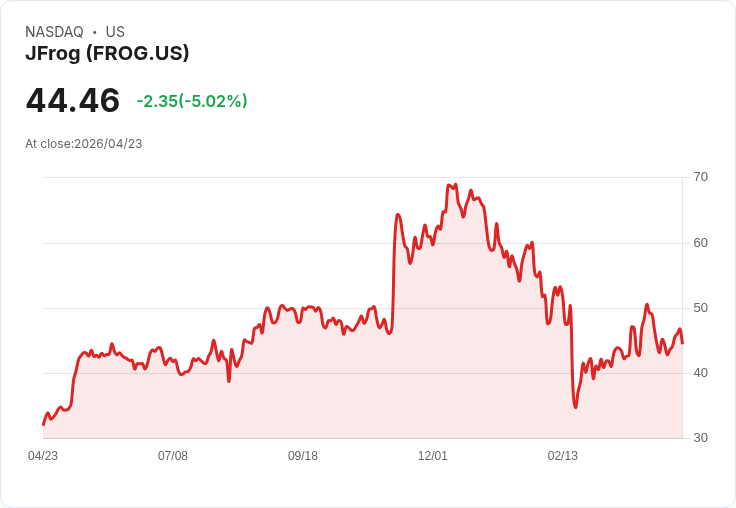Viewport: 736px width, 508px height.
Task: Click the final endpoint of the price line
Action: [682, 343]
